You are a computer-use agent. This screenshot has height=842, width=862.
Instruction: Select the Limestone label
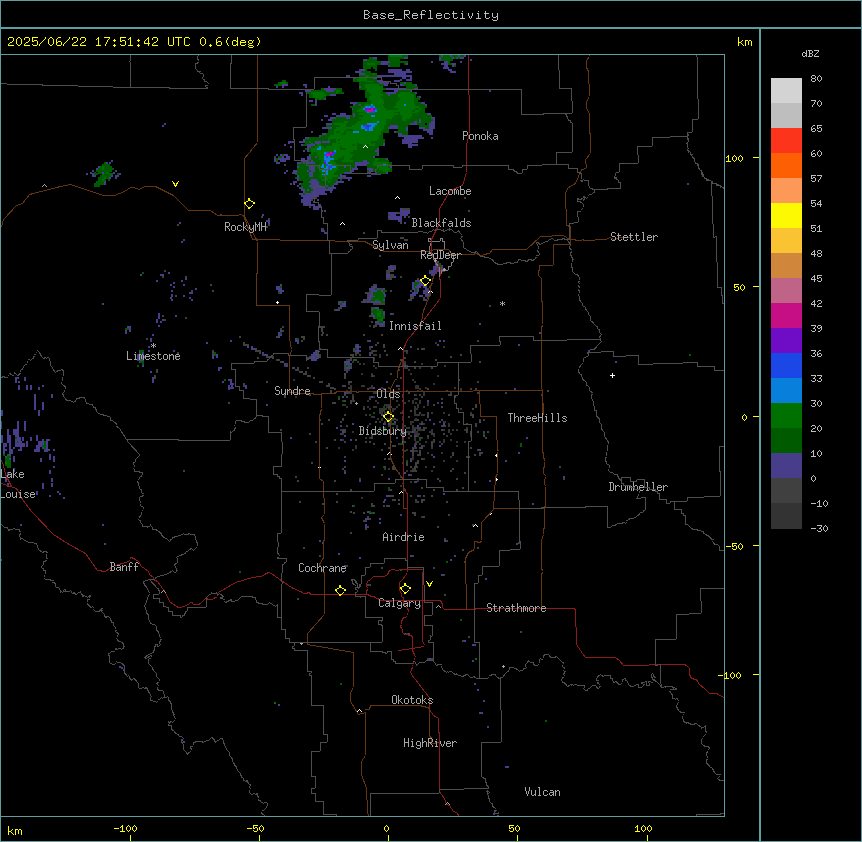click(x=153, y=356)
